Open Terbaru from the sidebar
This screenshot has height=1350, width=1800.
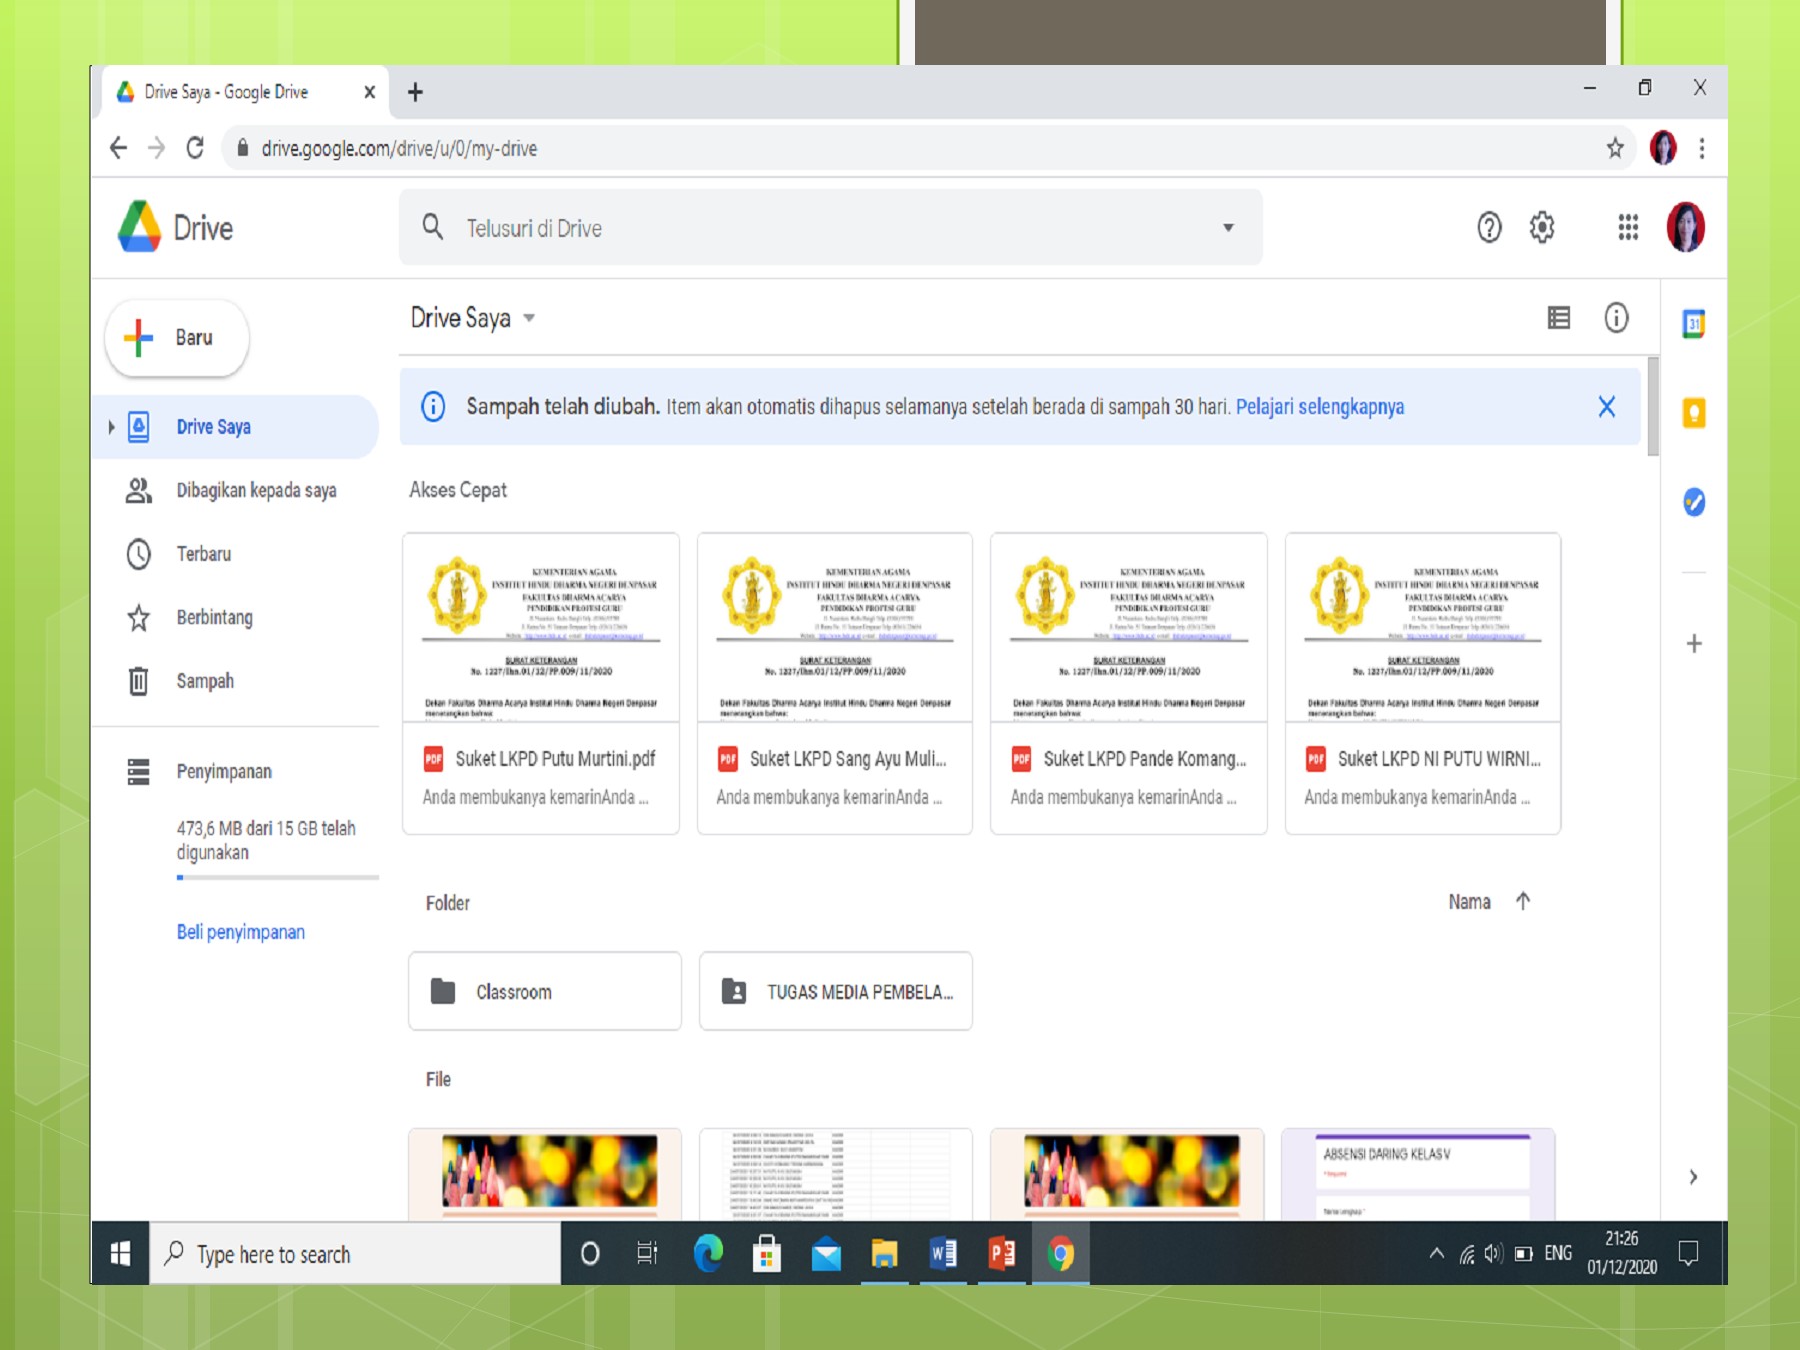pos(203,554)
